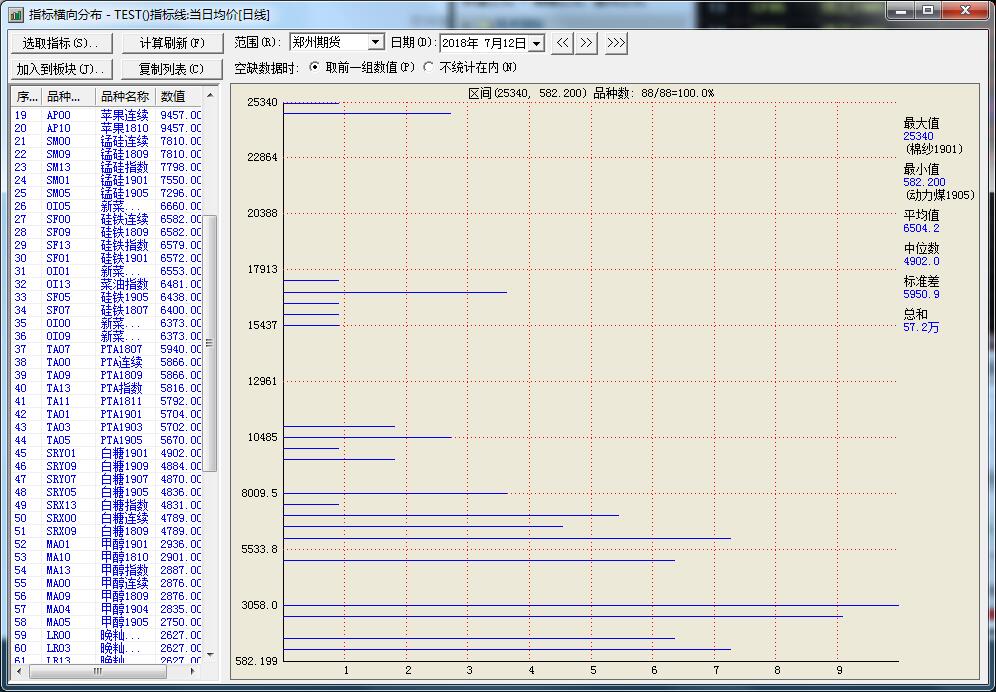Click the list scroll down arrow
996x692 pixels.
(x=210, y=655)
